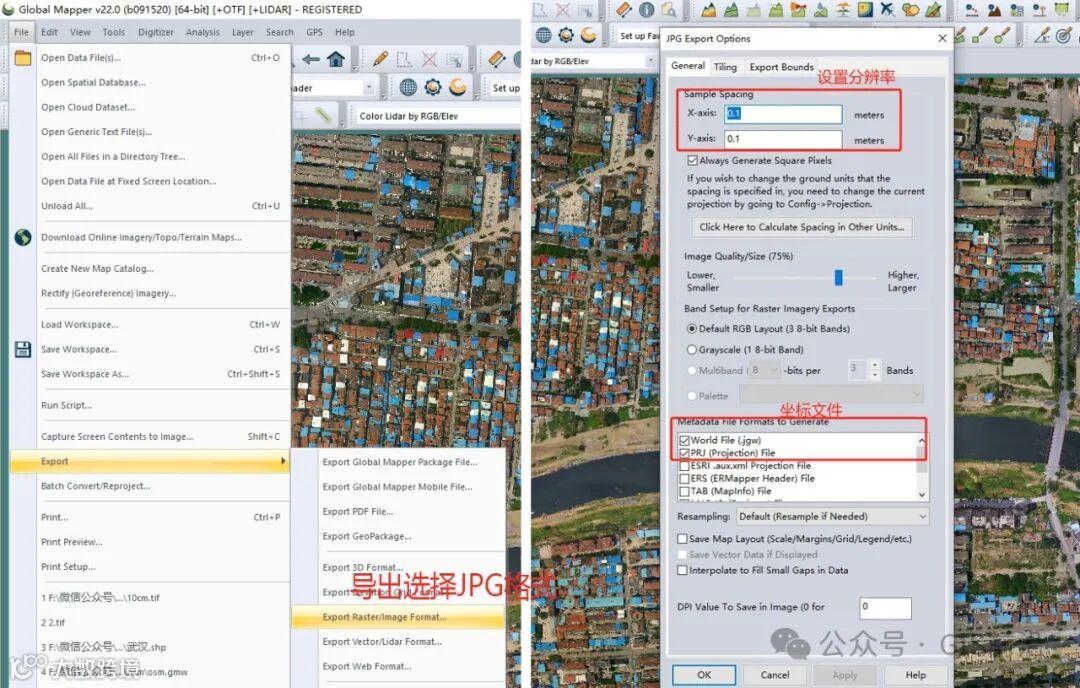1080x688 pixels.
Task: Click the Help button in the dialog
Action: coord(915,675)
